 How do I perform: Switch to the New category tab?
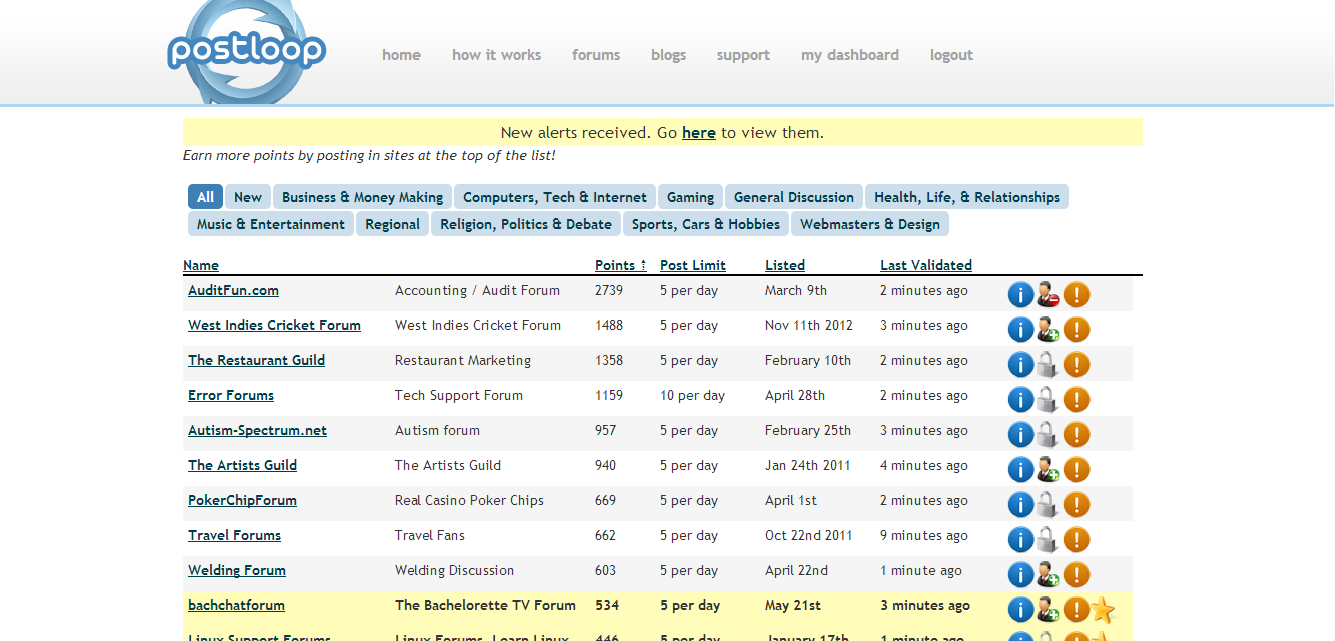[x=248, y=197]
